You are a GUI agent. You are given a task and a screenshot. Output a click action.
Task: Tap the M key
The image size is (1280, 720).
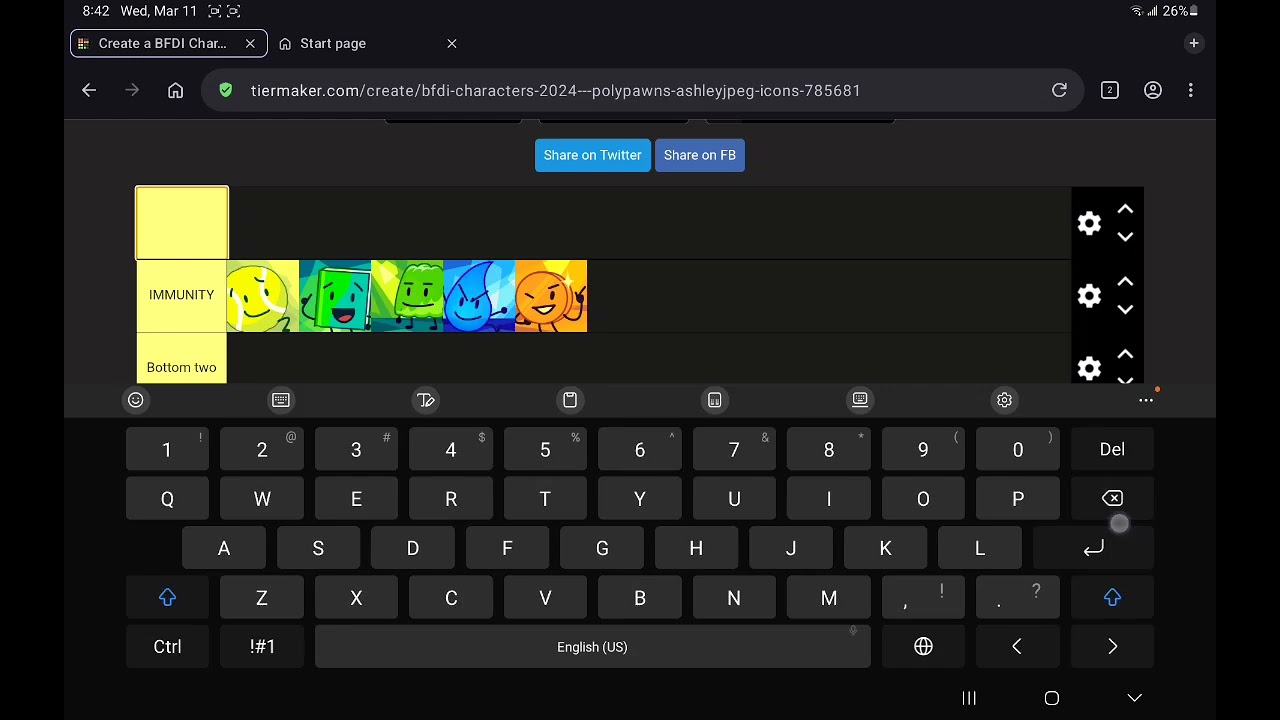point(829,598)
